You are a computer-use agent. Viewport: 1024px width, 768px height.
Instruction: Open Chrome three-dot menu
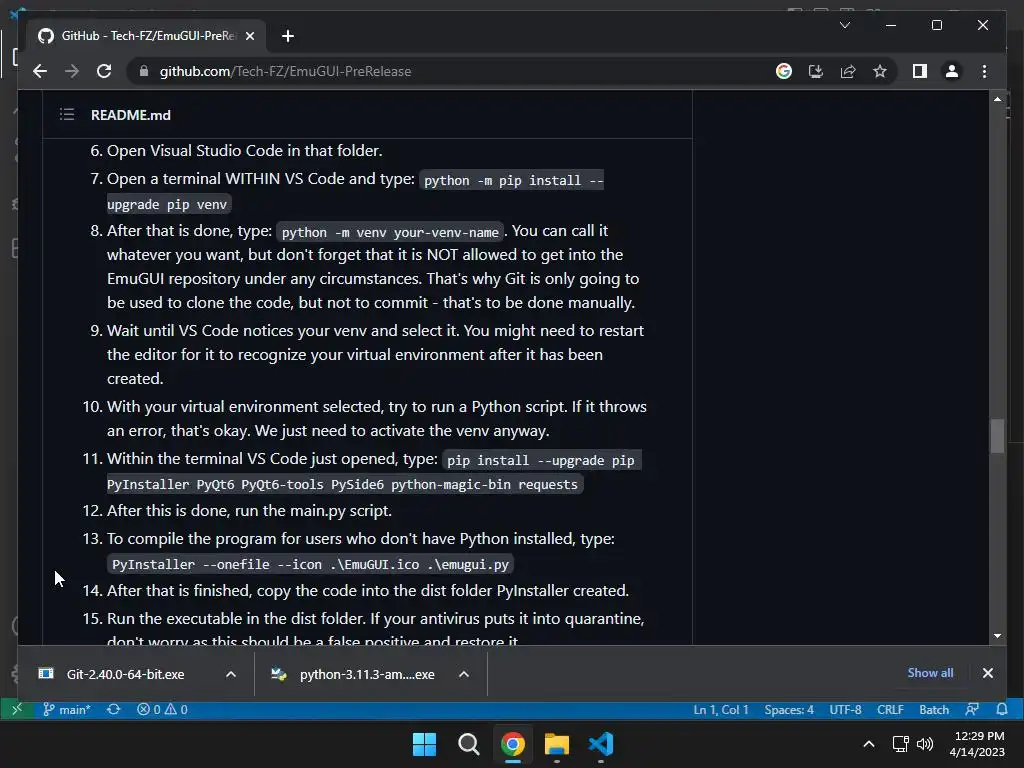click(x=984, y=71)
